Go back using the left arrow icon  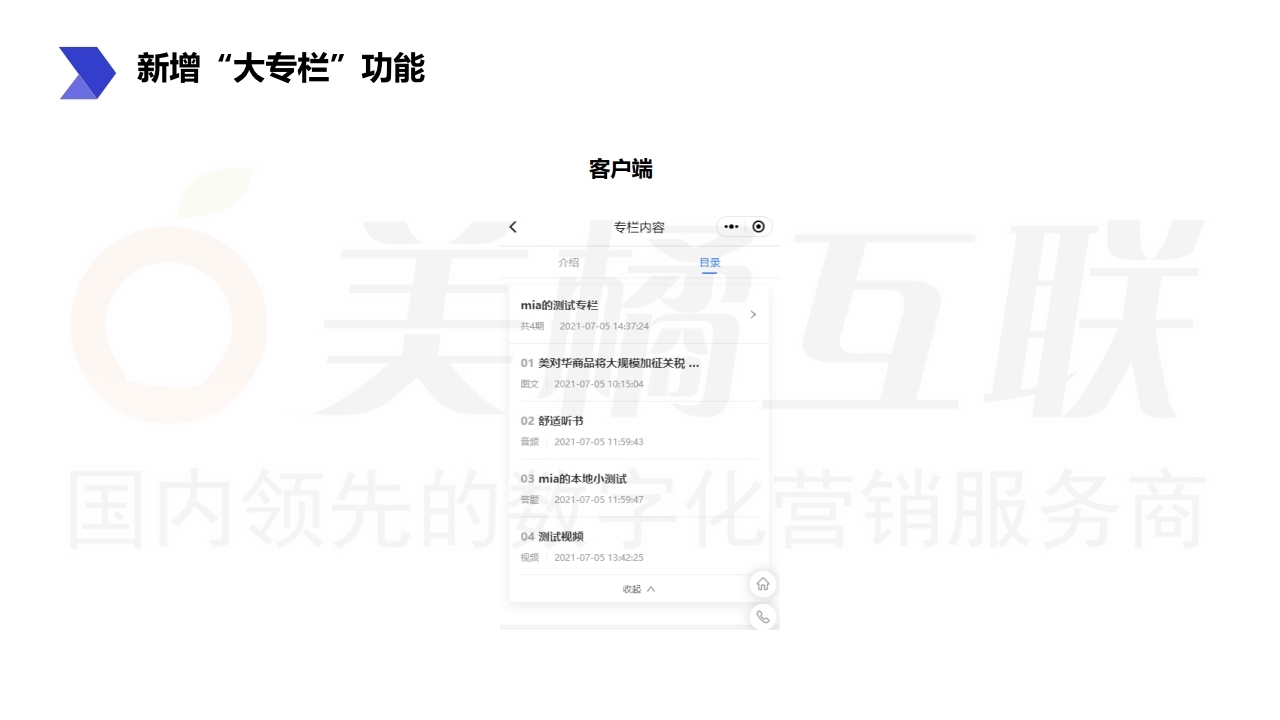point(513,227)
